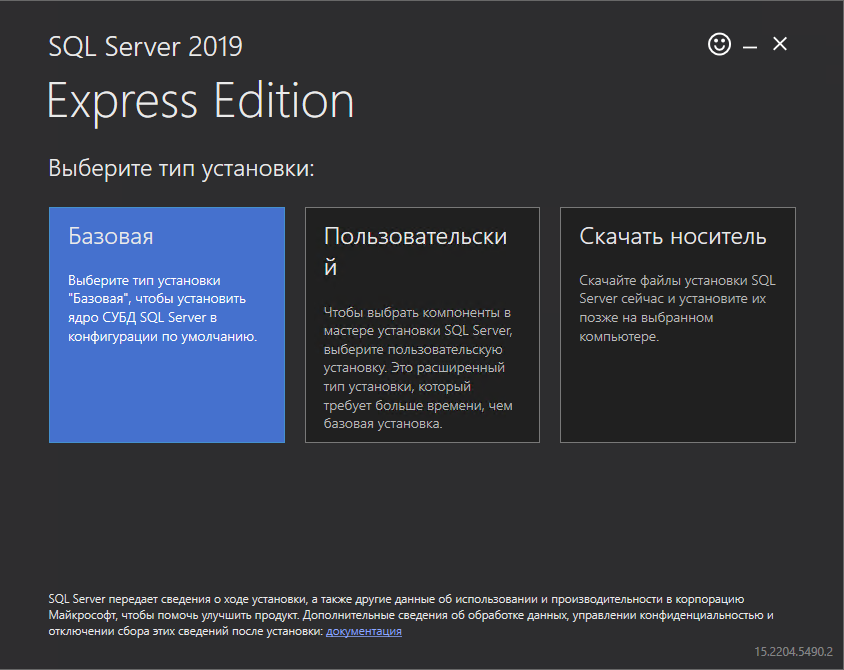Select the Скачать носитель option
This screenshot has height=670, width=844.
(x=678, y=325)
